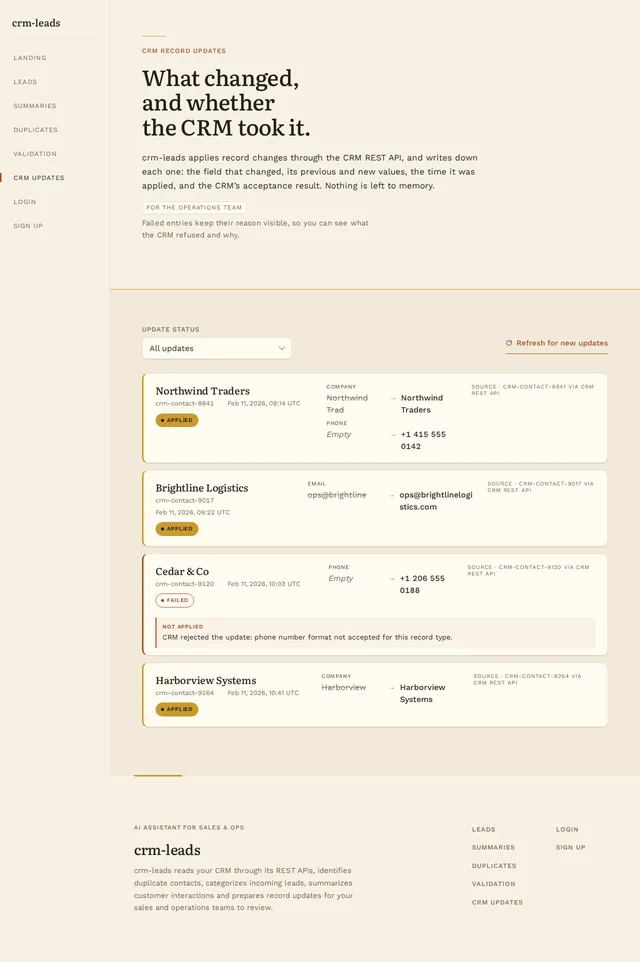Open Summaries from the sidebar

pyautogui.click(x=35, y=106)
